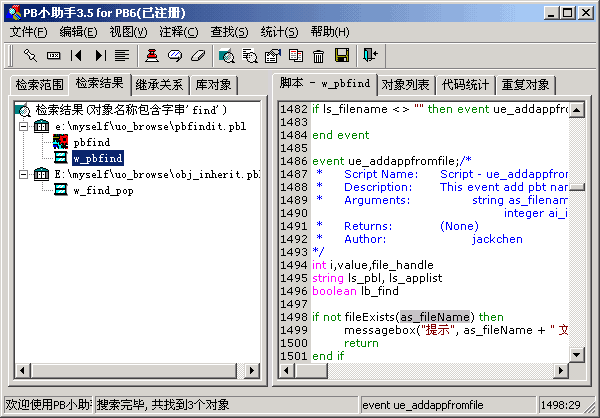
Task: Open the 代码统计 tab
Action: point(464,84)
